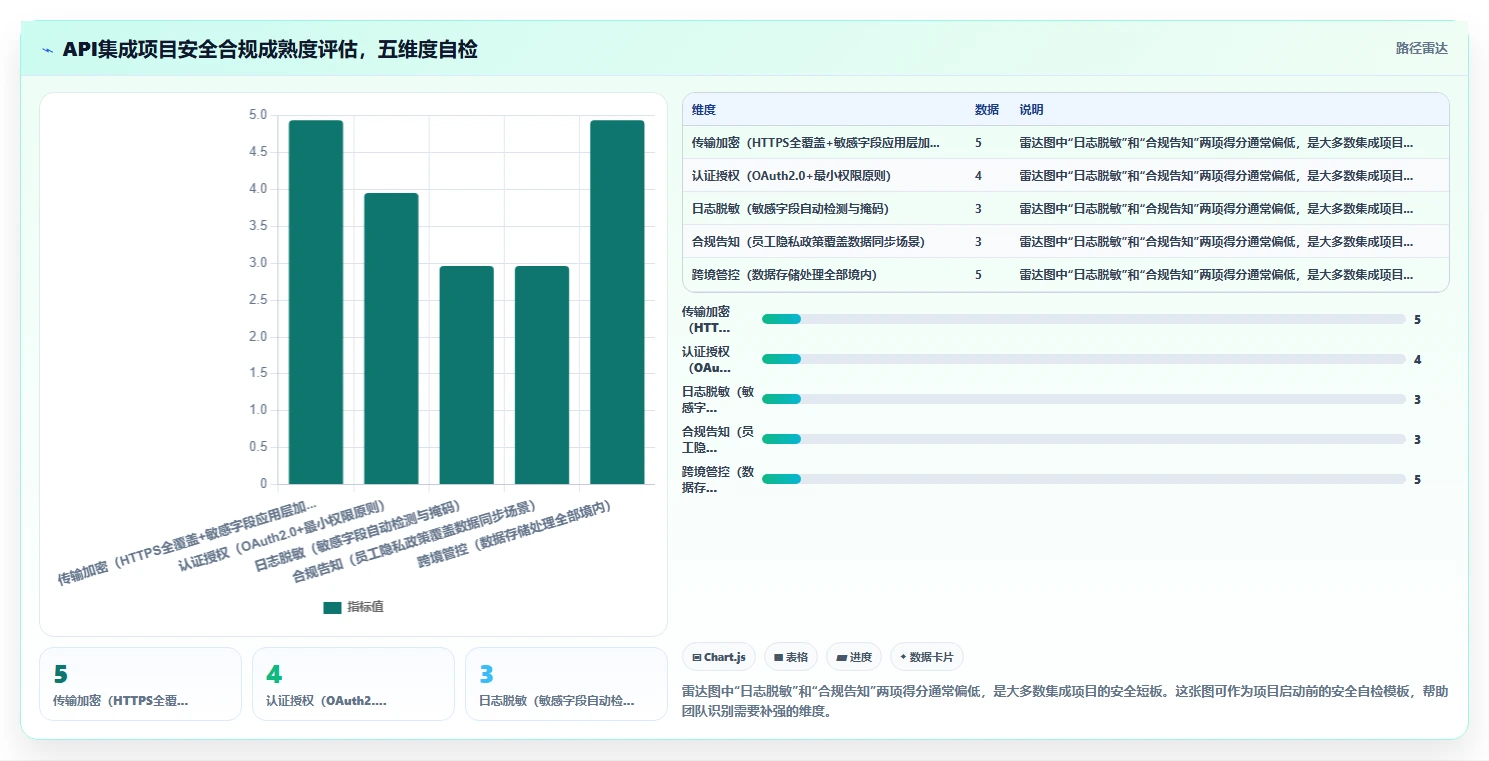
Task: Select the 数据卡片 chip
Action: (x=927, y=657)
